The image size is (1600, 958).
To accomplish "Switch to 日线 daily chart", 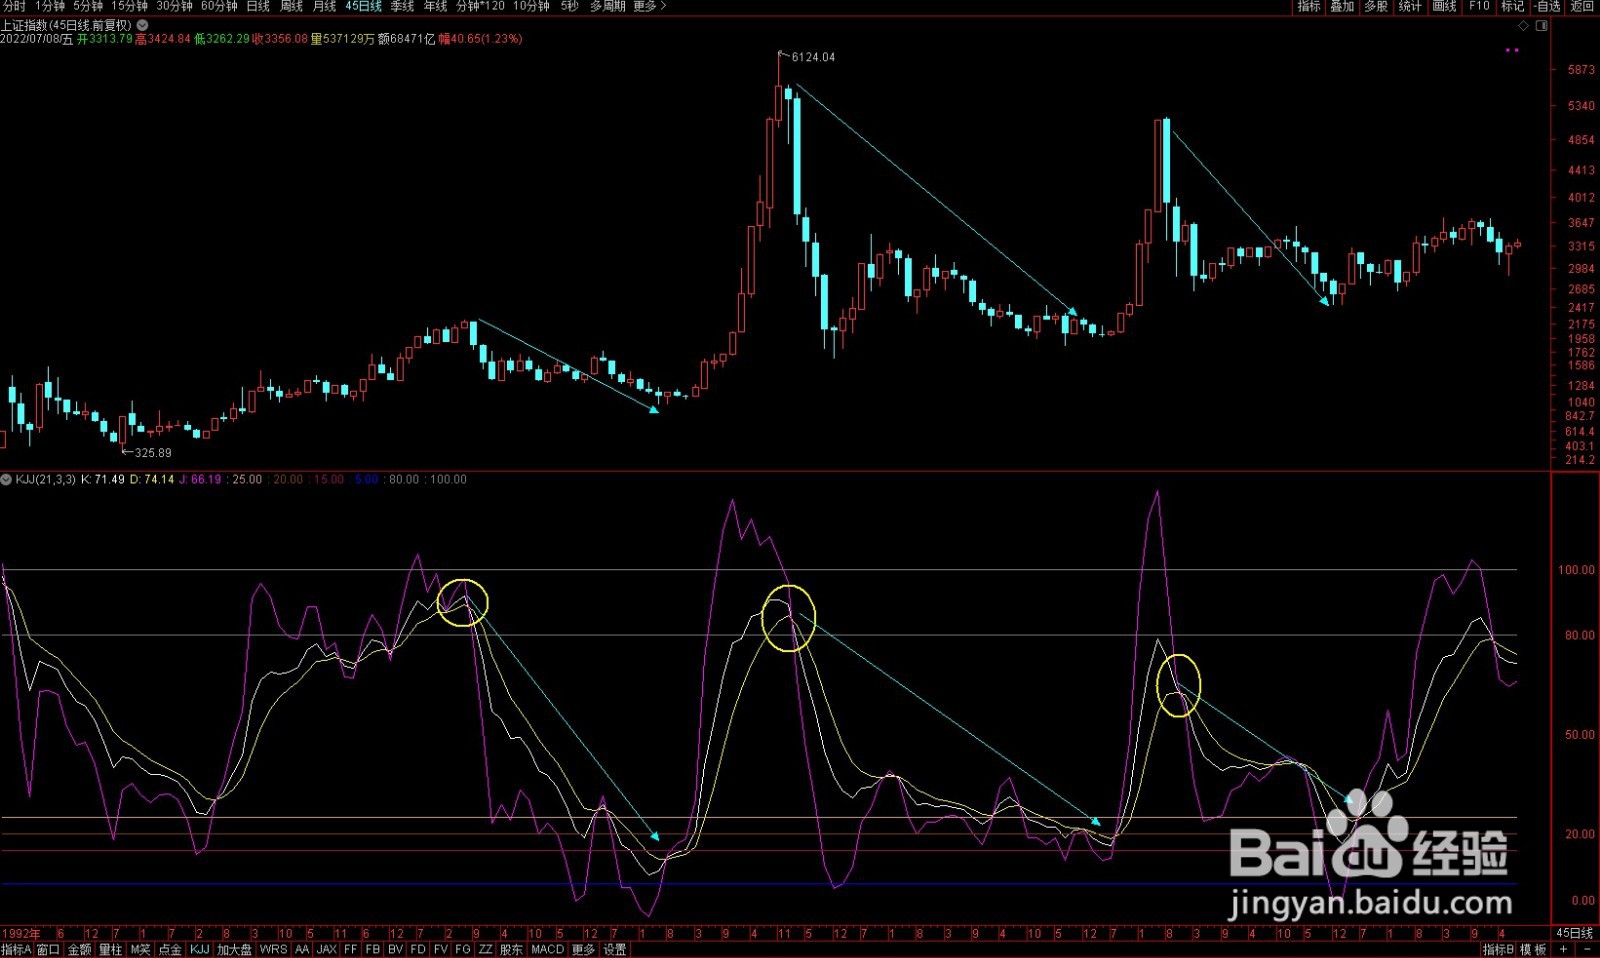I will click(258, 6).
